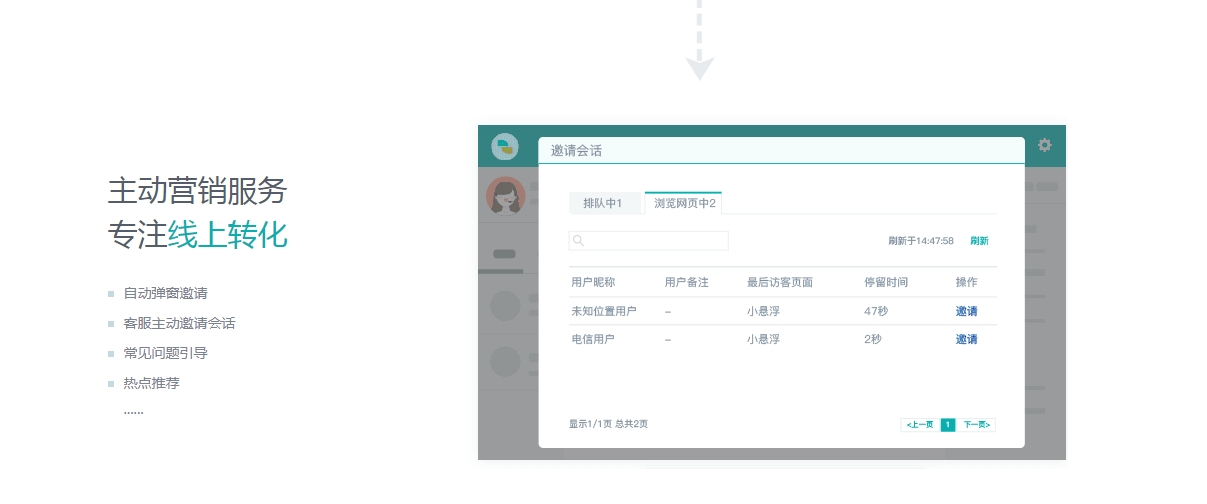
Task: Click the 最后访客页面 column header
Action: click(x=779, y=283)
